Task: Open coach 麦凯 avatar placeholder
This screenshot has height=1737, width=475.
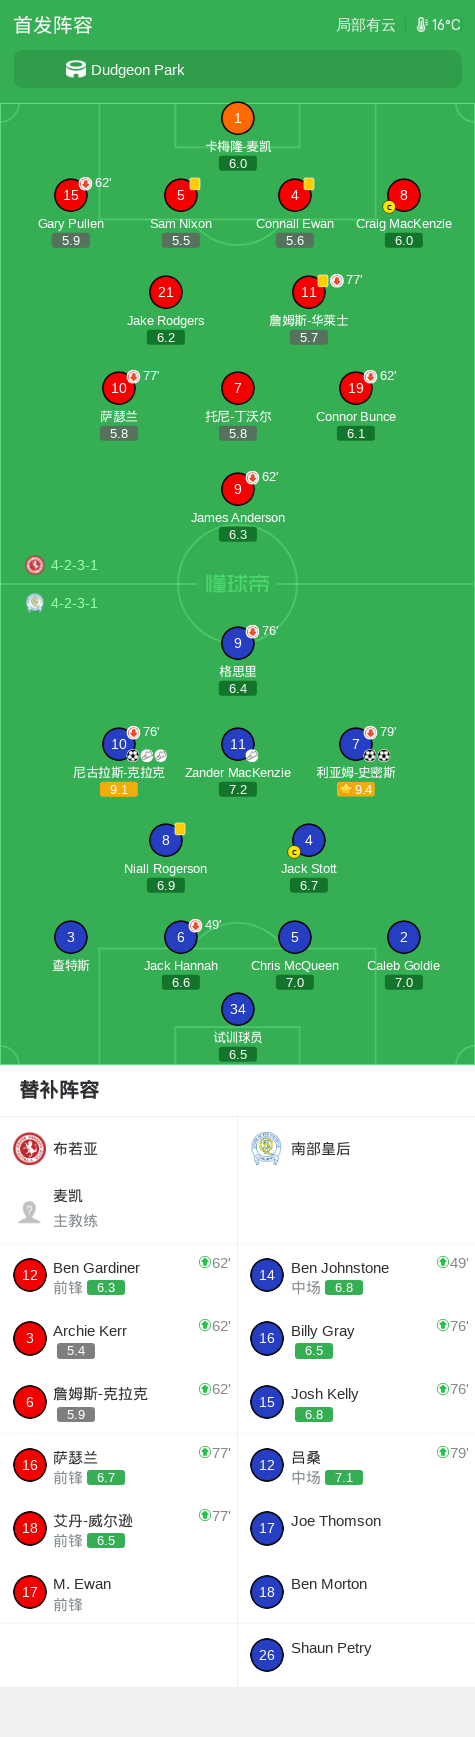Action: (30, 1212)
